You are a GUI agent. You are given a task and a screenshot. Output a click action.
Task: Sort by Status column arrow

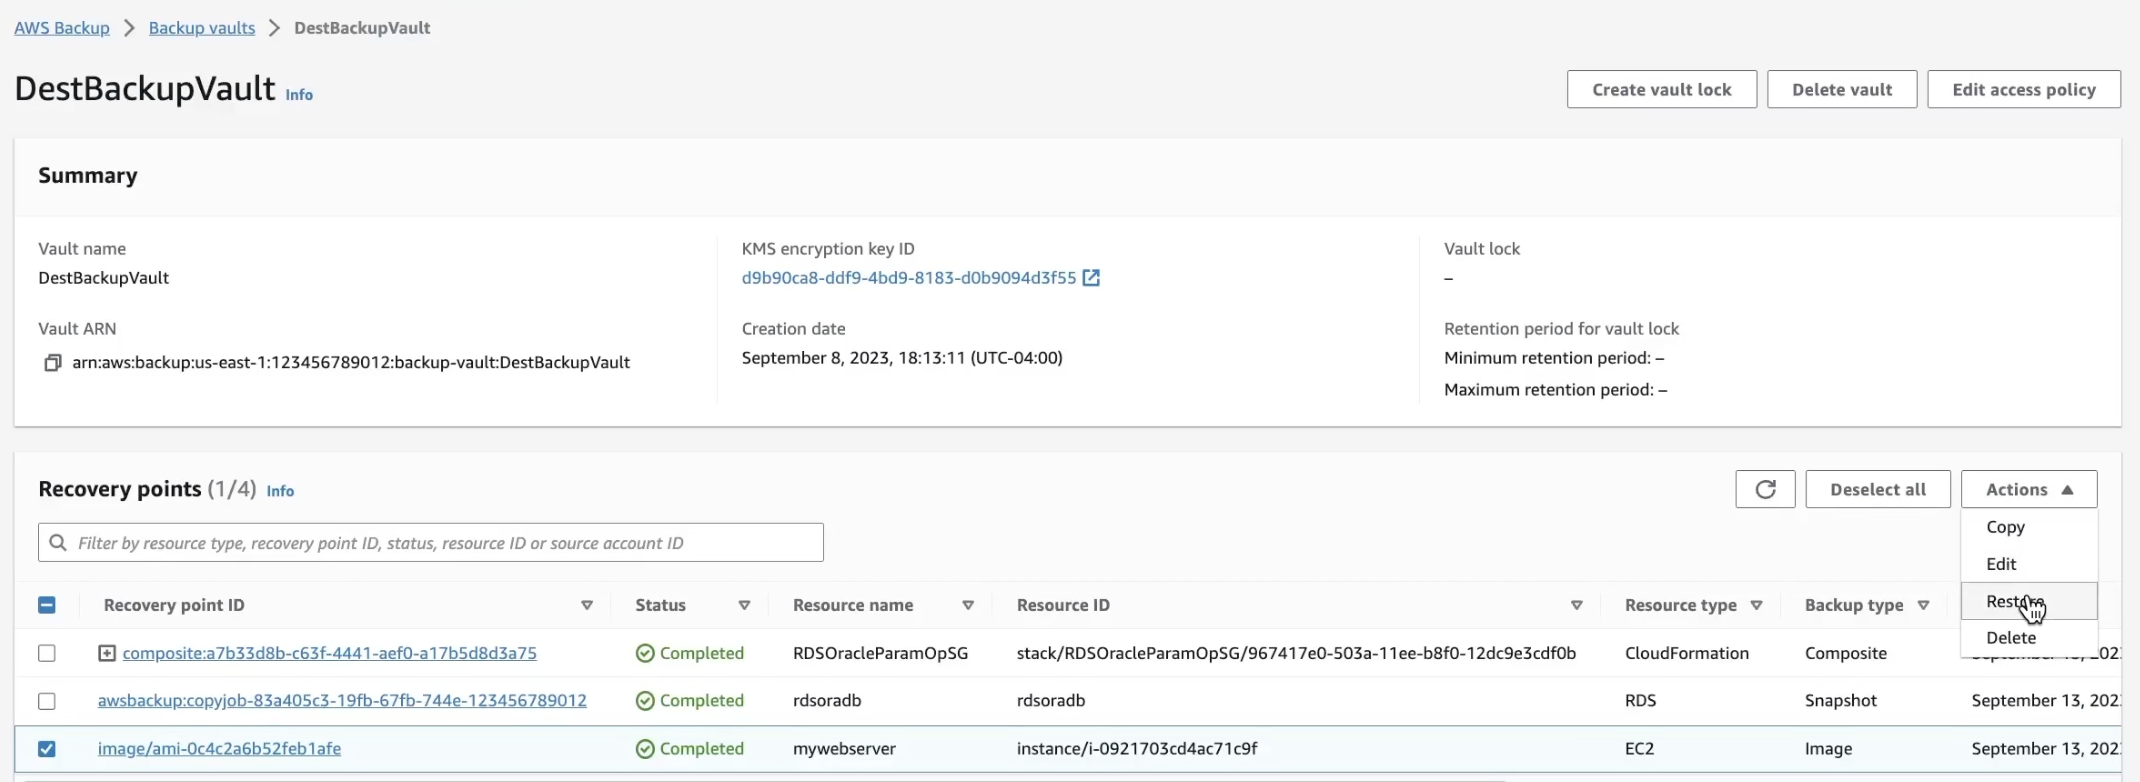(744, 605)
